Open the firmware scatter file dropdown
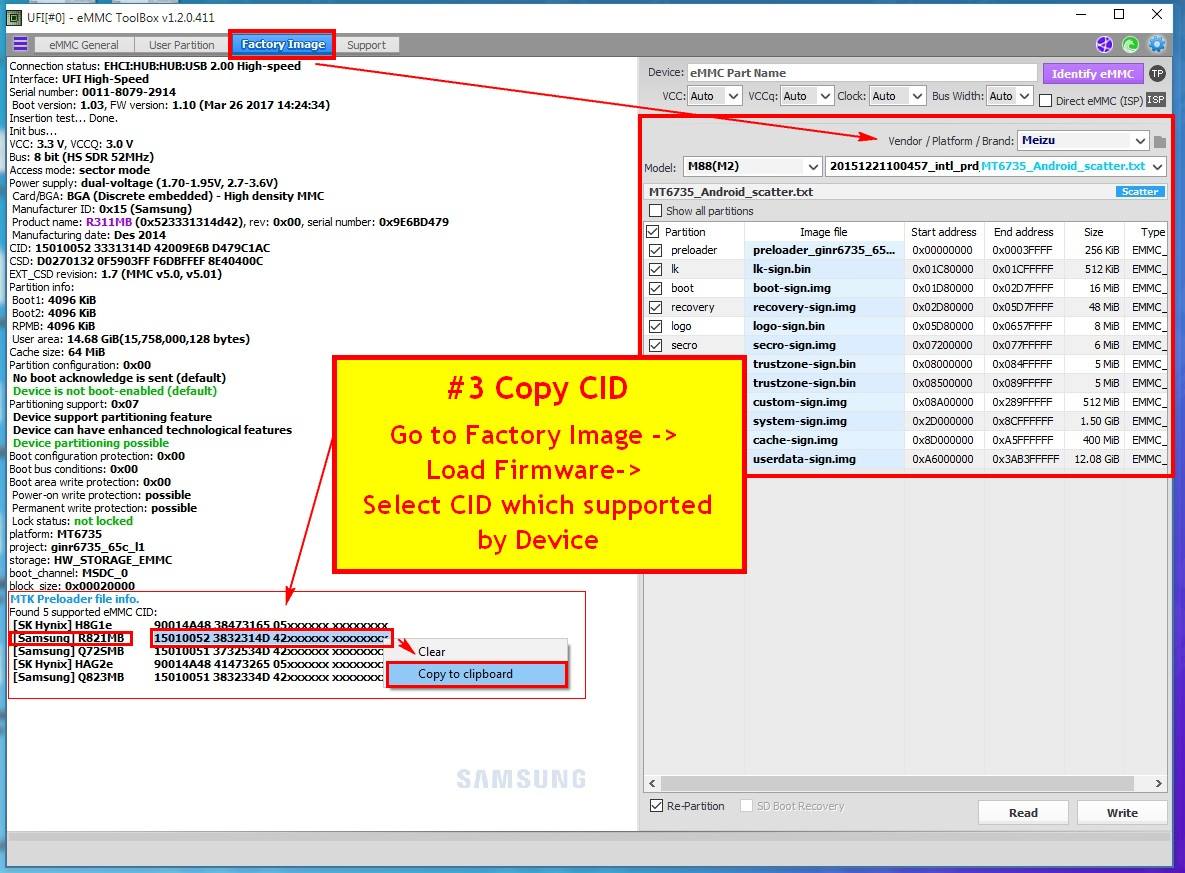The image size is (1185, 873). [995, 166]
